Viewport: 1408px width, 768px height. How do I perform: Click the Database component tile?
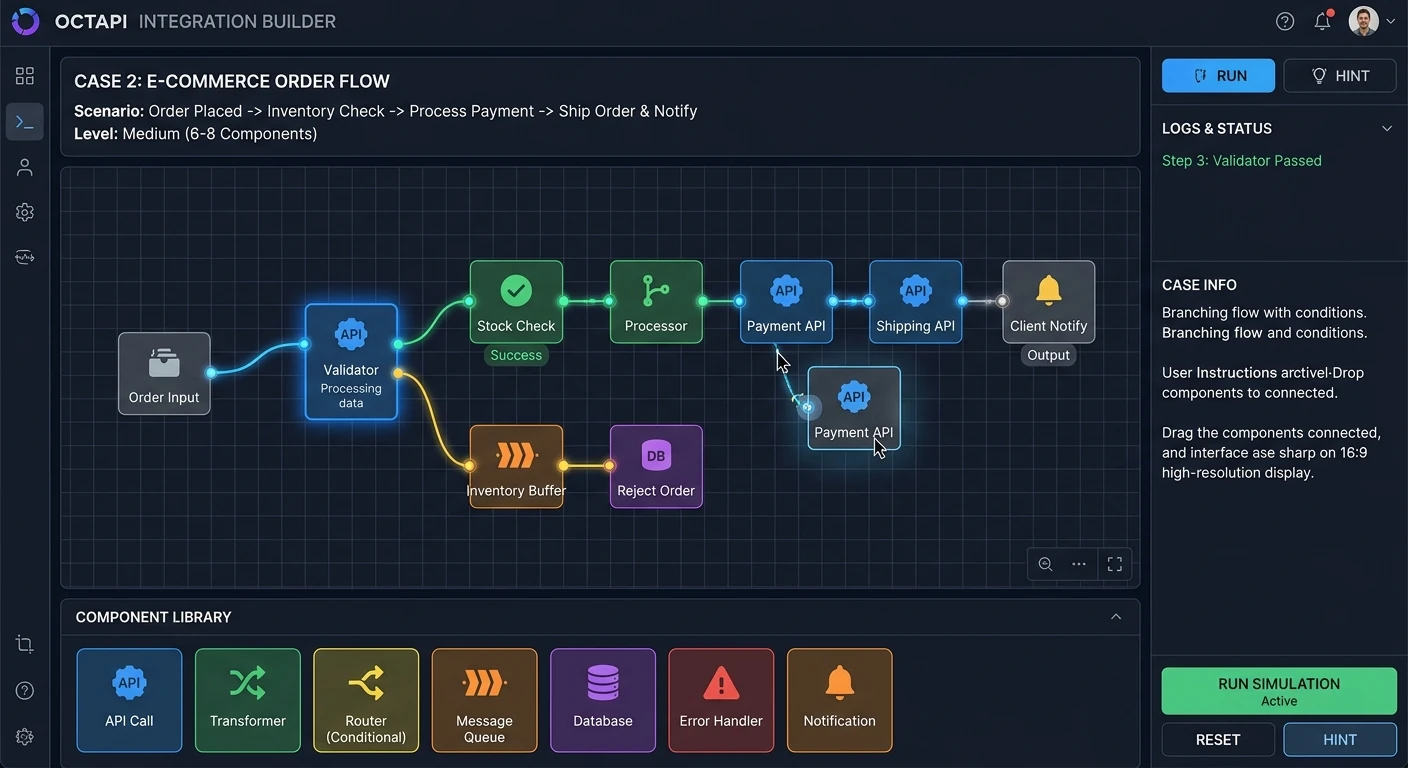[x=603, y=700]
